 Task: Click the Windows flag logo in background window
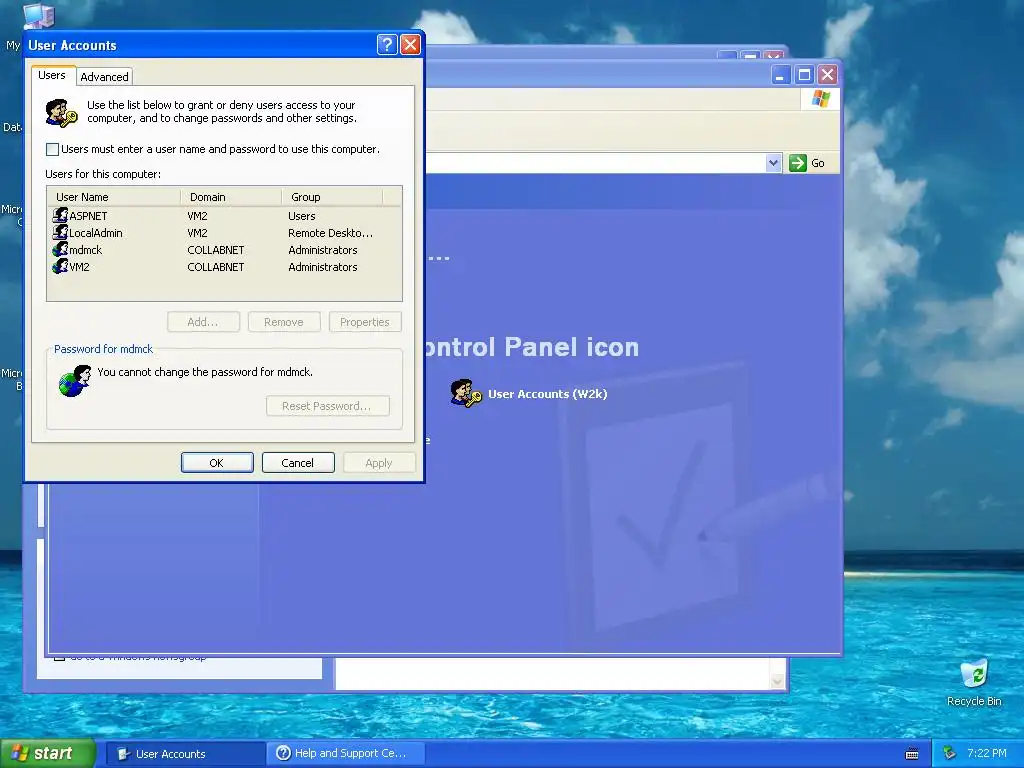(820, 99)
